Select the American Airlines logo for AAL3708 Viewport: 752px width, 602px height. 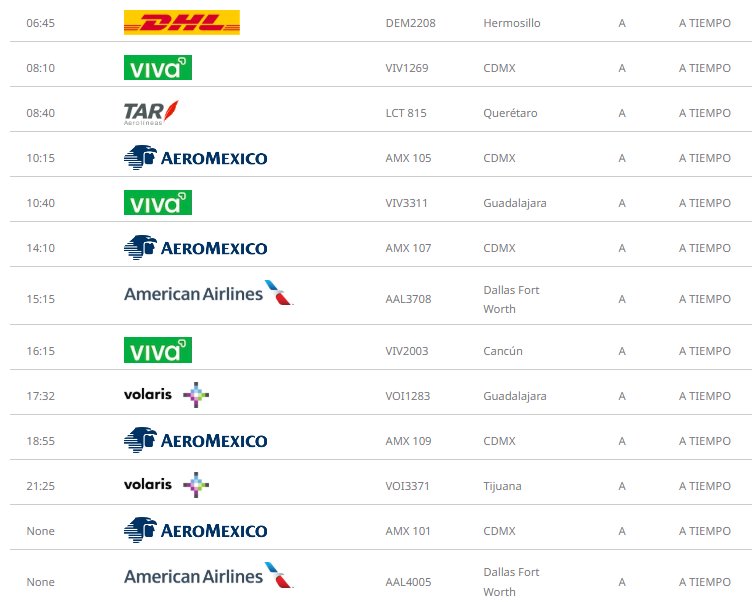[209, 293]
